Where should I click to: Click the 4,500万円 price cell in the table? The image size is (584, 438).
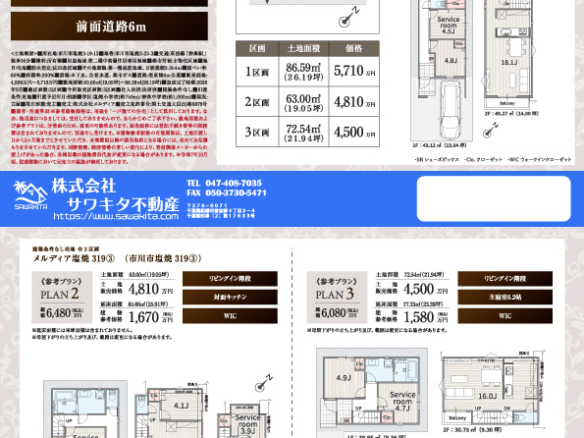(x=354, y=132)
